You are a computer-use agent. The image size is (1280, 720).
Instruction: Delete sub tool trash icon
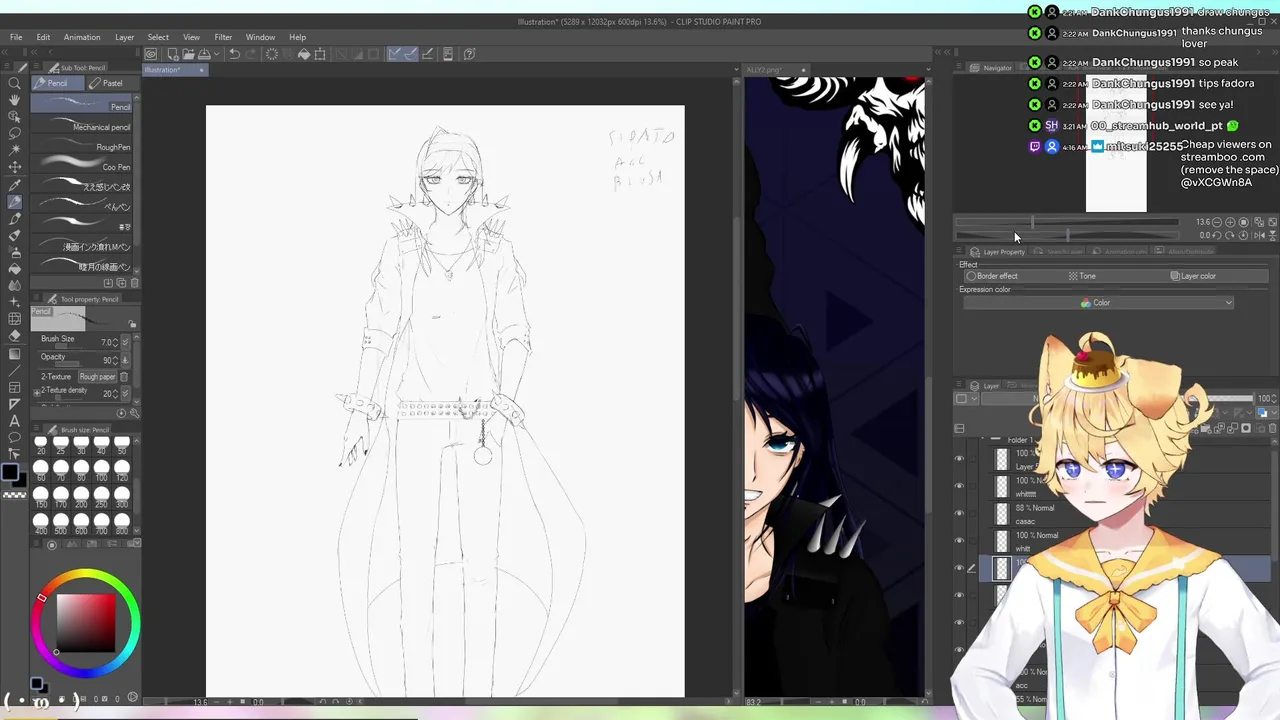(135, 283)
